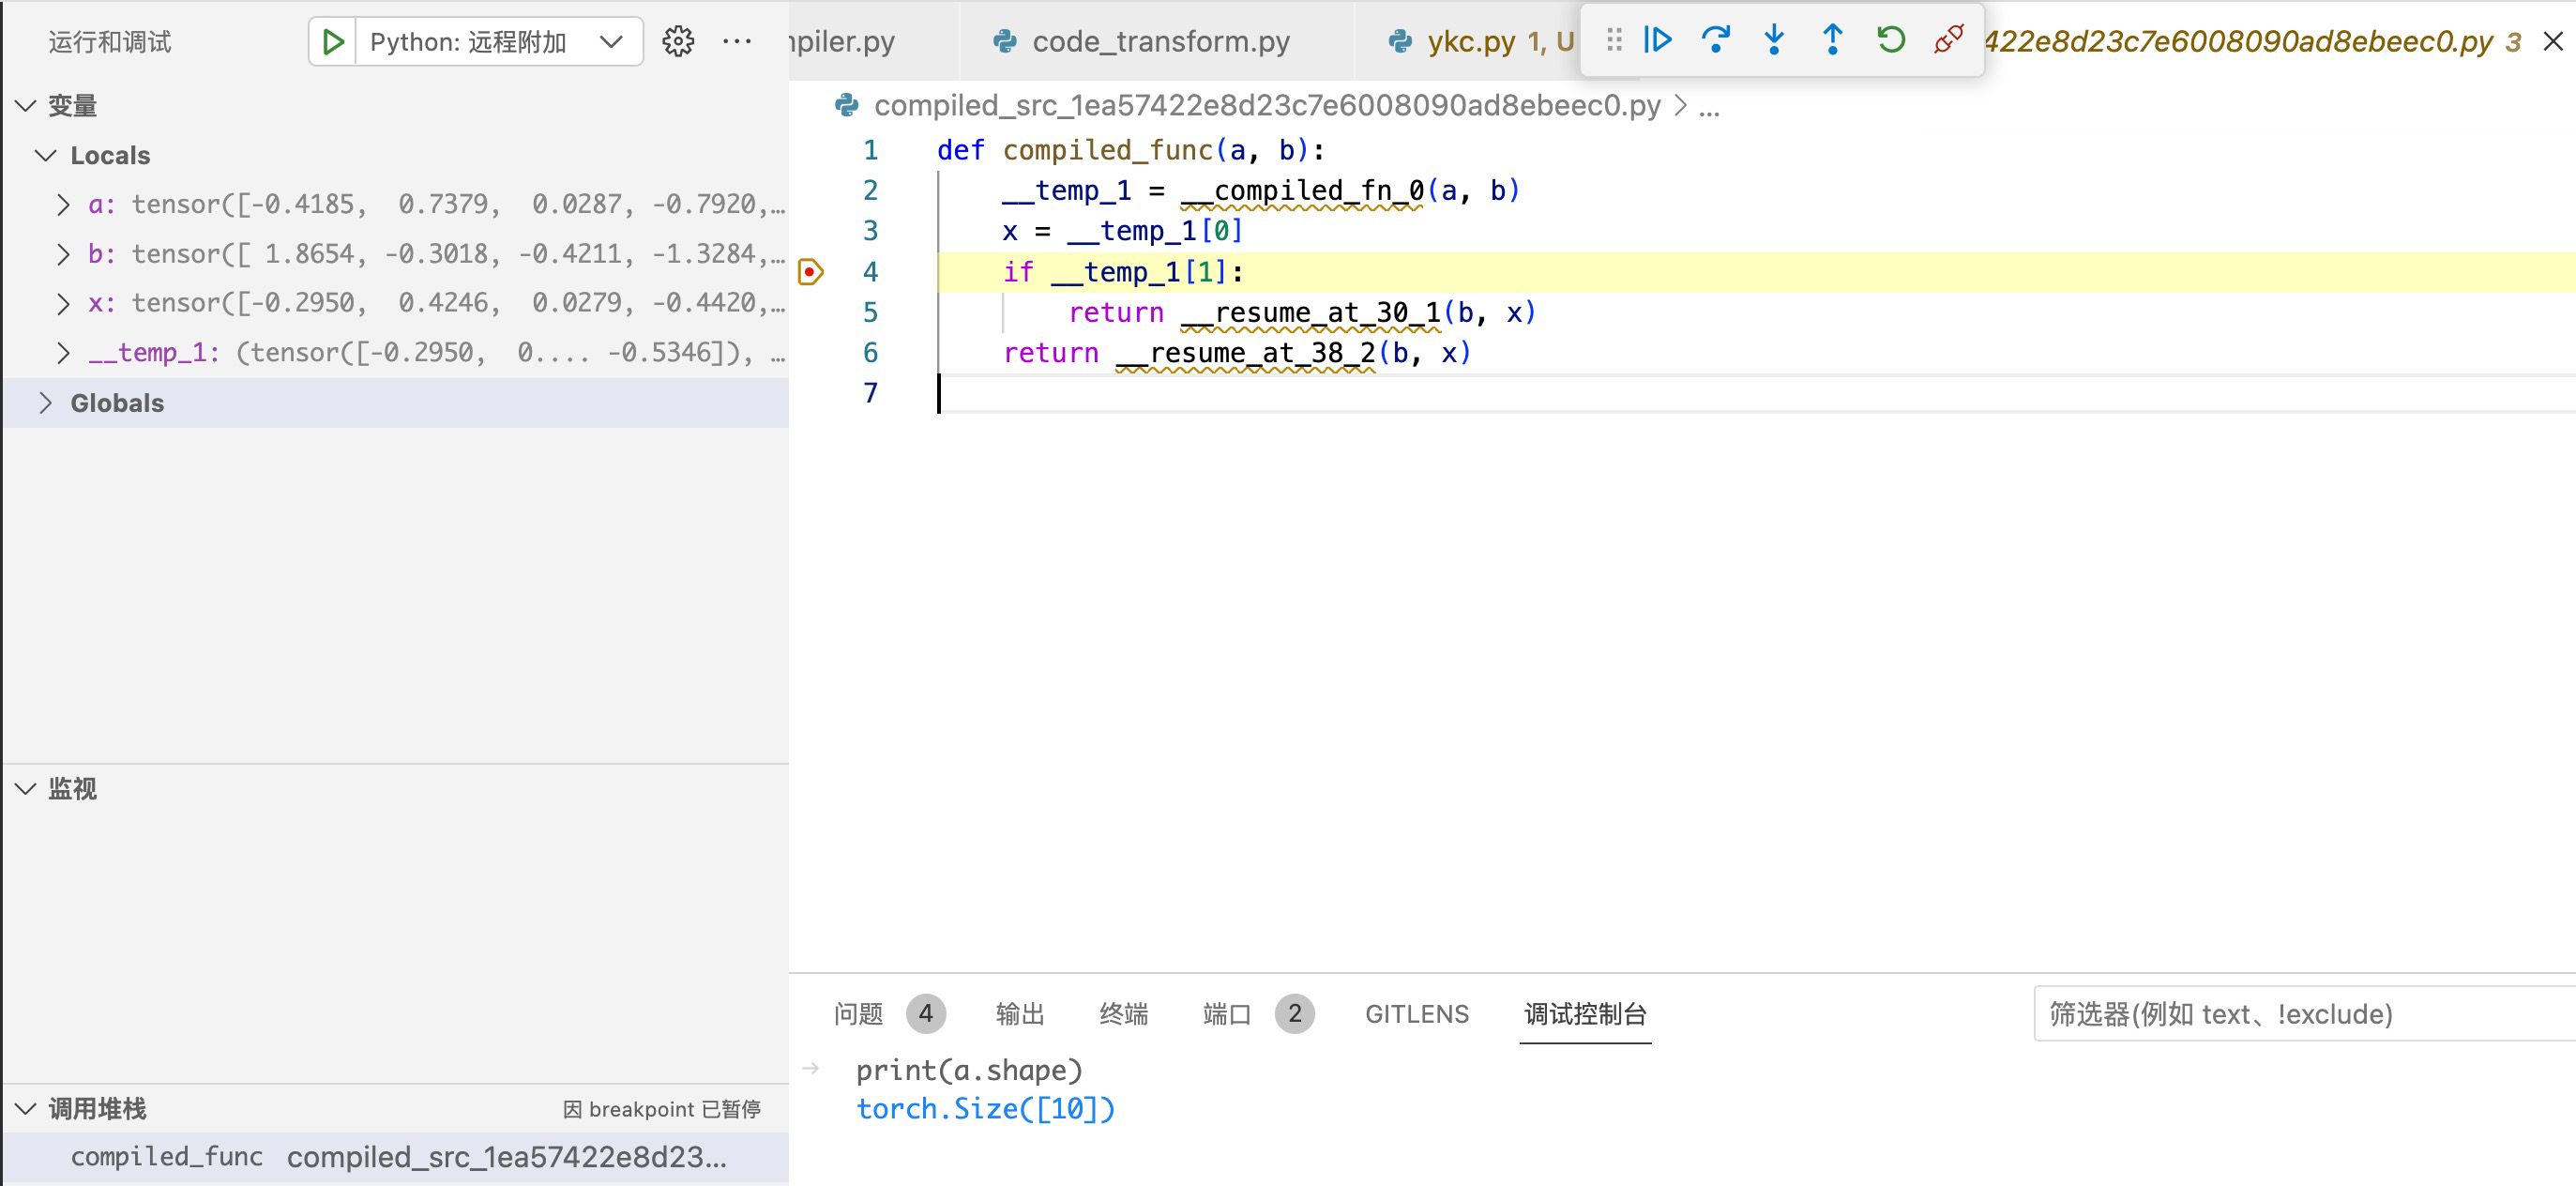Image resolution: width=2576 pixels, height=1186 pixels.
Task: Click the Step Over icon
Action: pyautogui.click(x=1716, y=40)
